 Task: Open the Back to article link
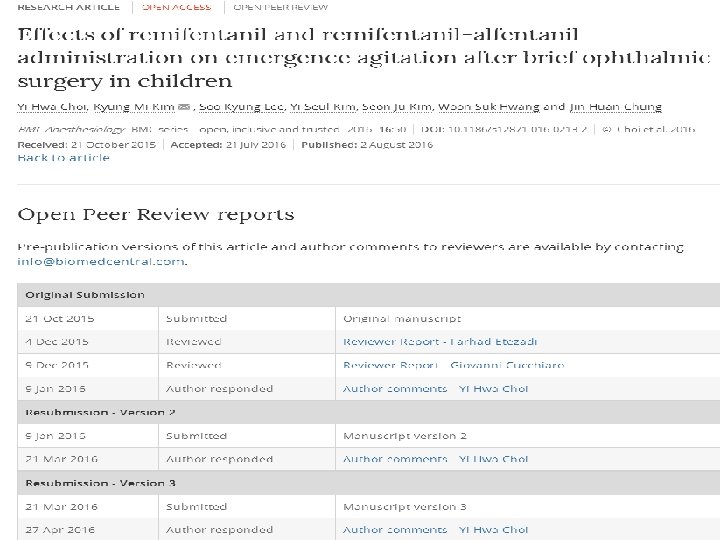tap(63, 158)
